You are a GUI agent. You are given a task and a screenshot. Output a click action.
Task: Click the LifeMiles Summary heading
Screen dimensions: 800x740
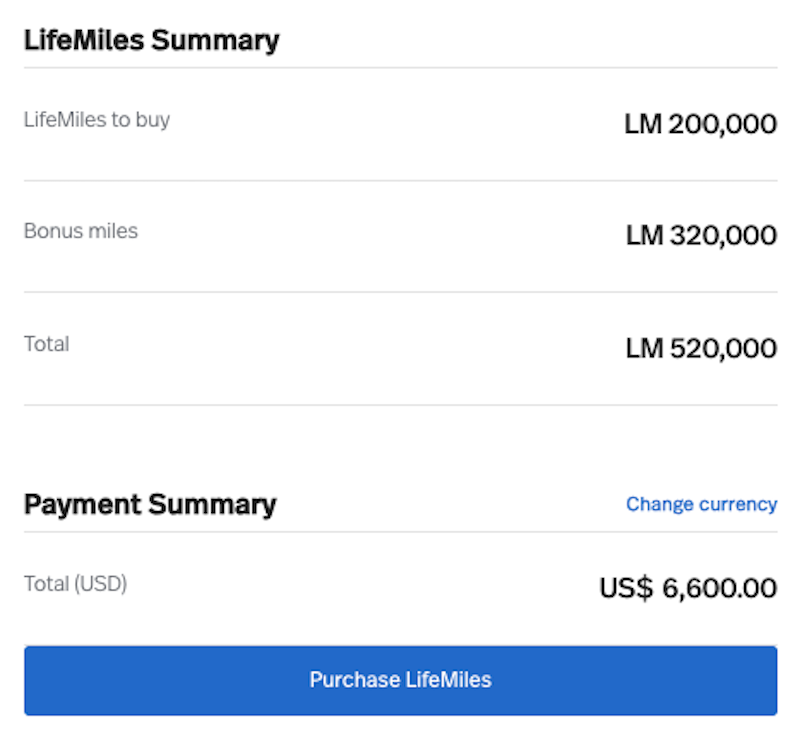(151, 40)
